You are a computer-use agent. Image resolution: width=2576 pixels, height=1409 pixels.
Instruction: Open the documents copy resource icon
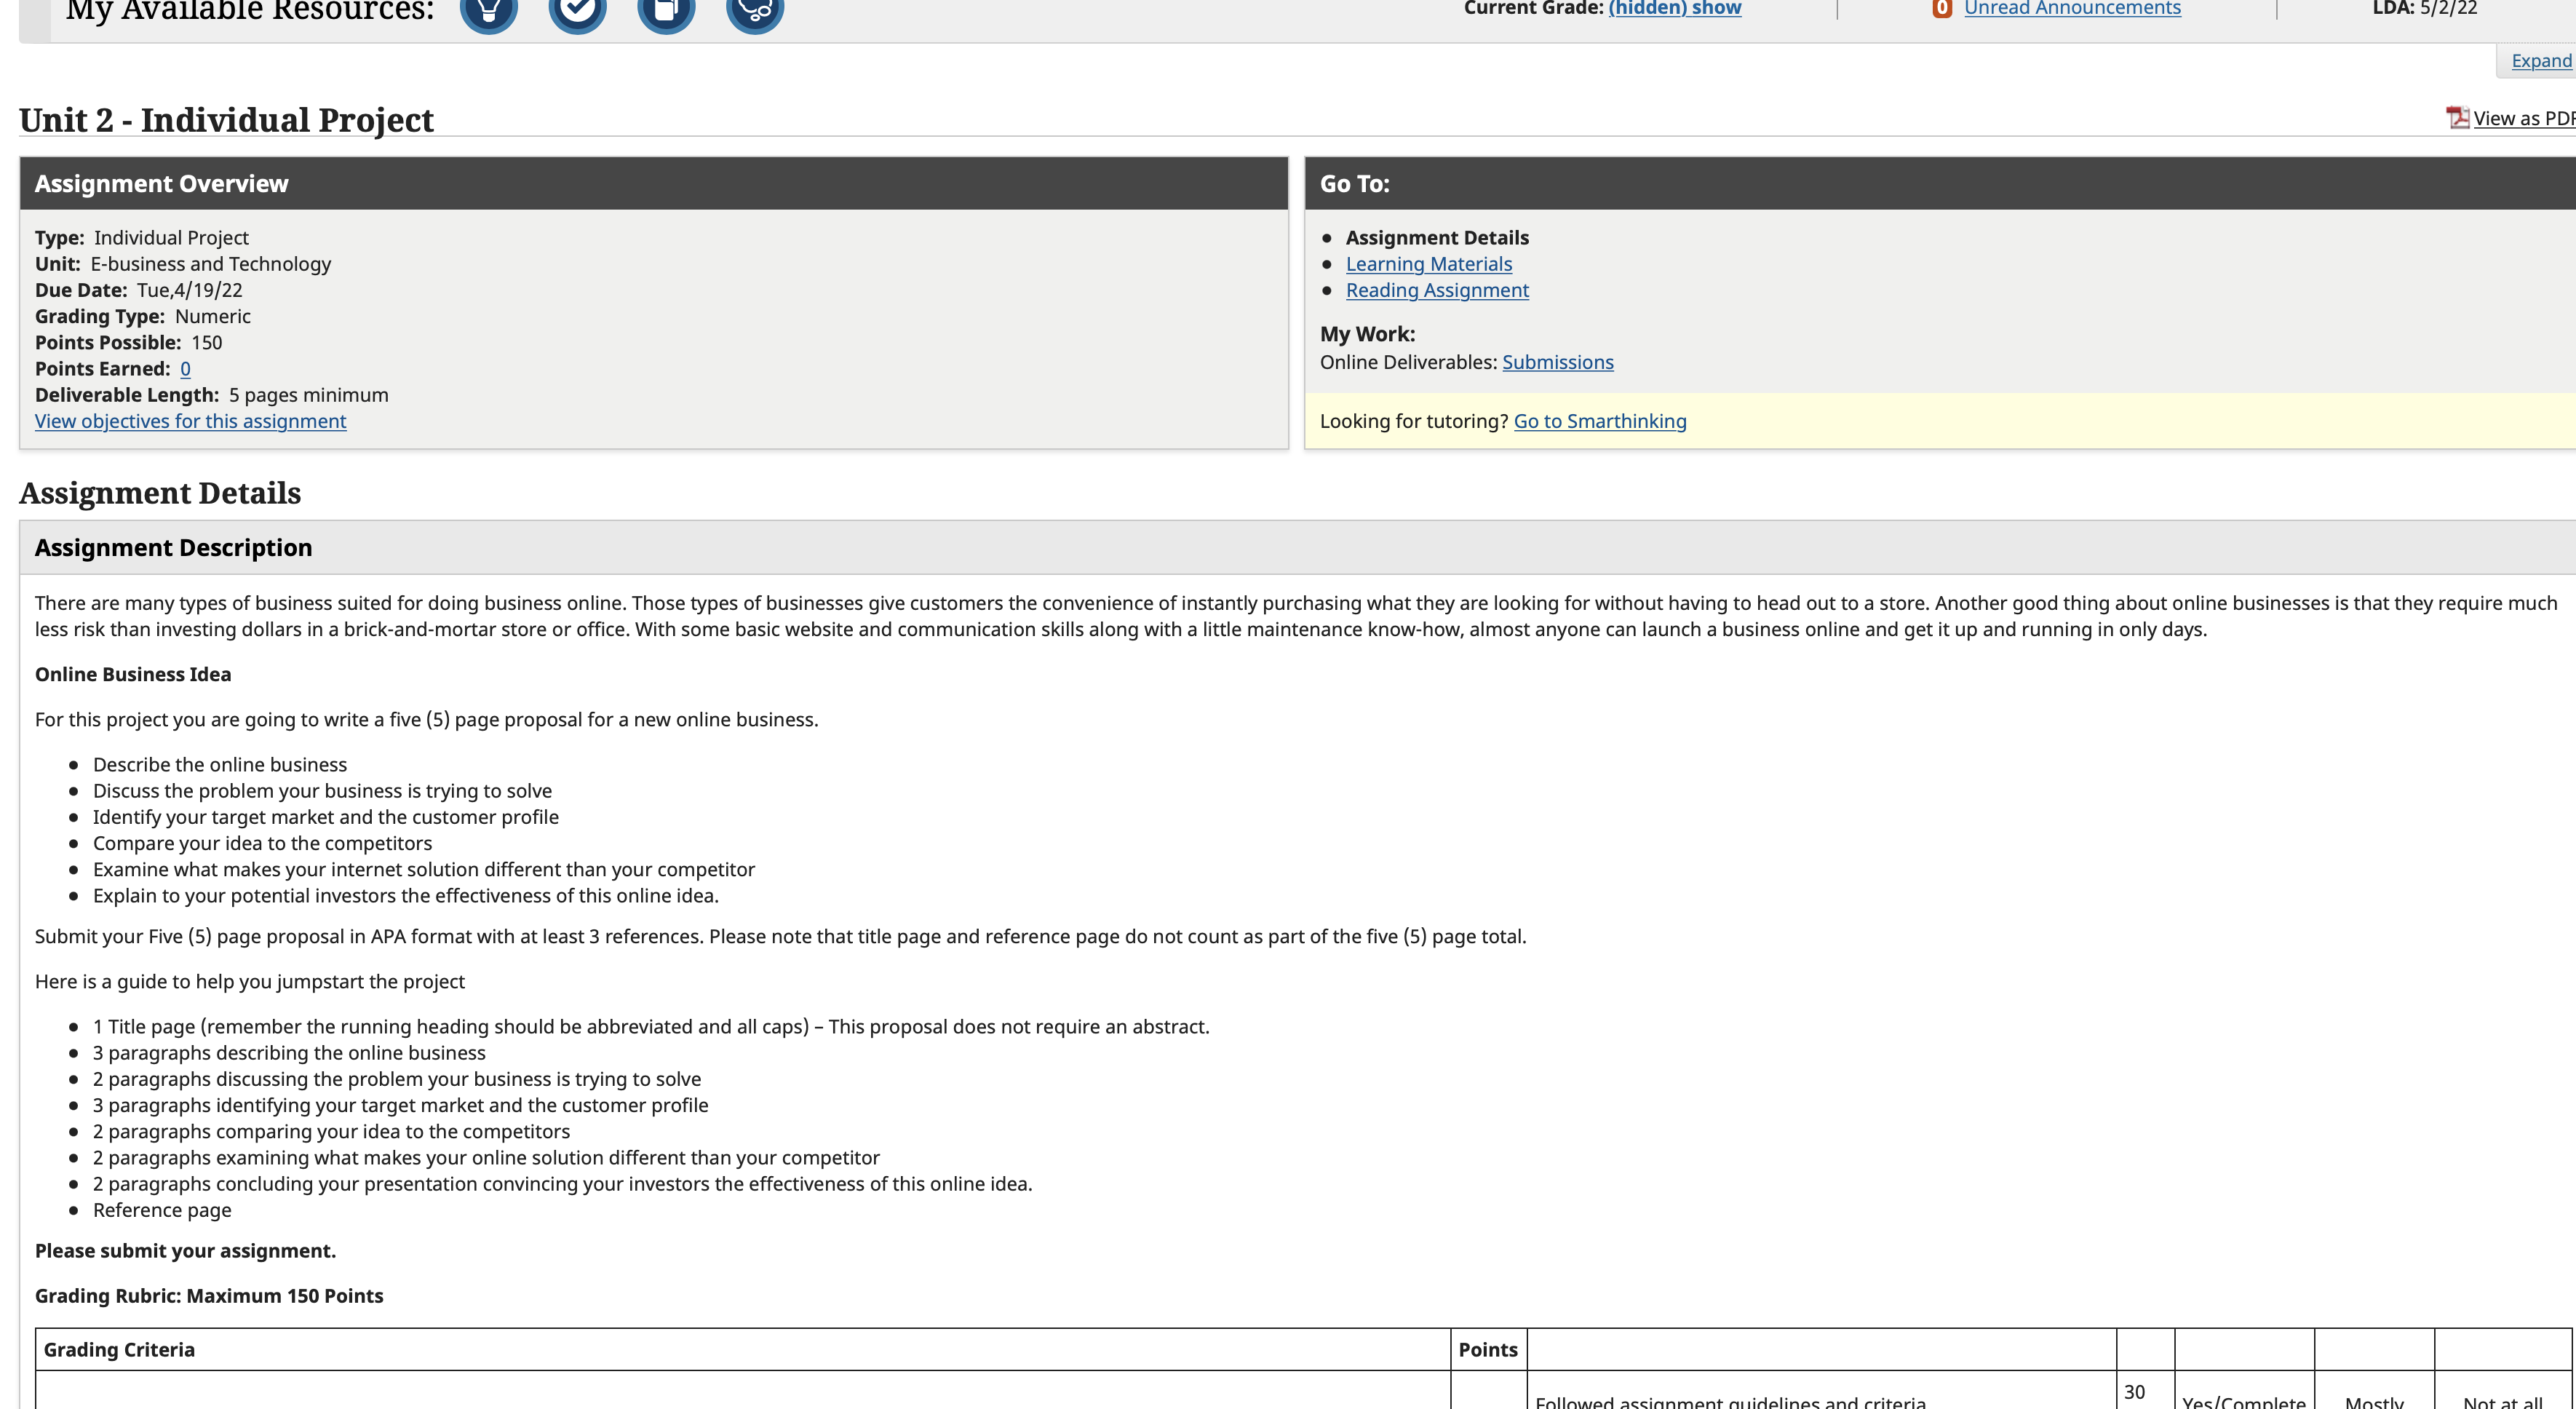[x=666, y=10]
